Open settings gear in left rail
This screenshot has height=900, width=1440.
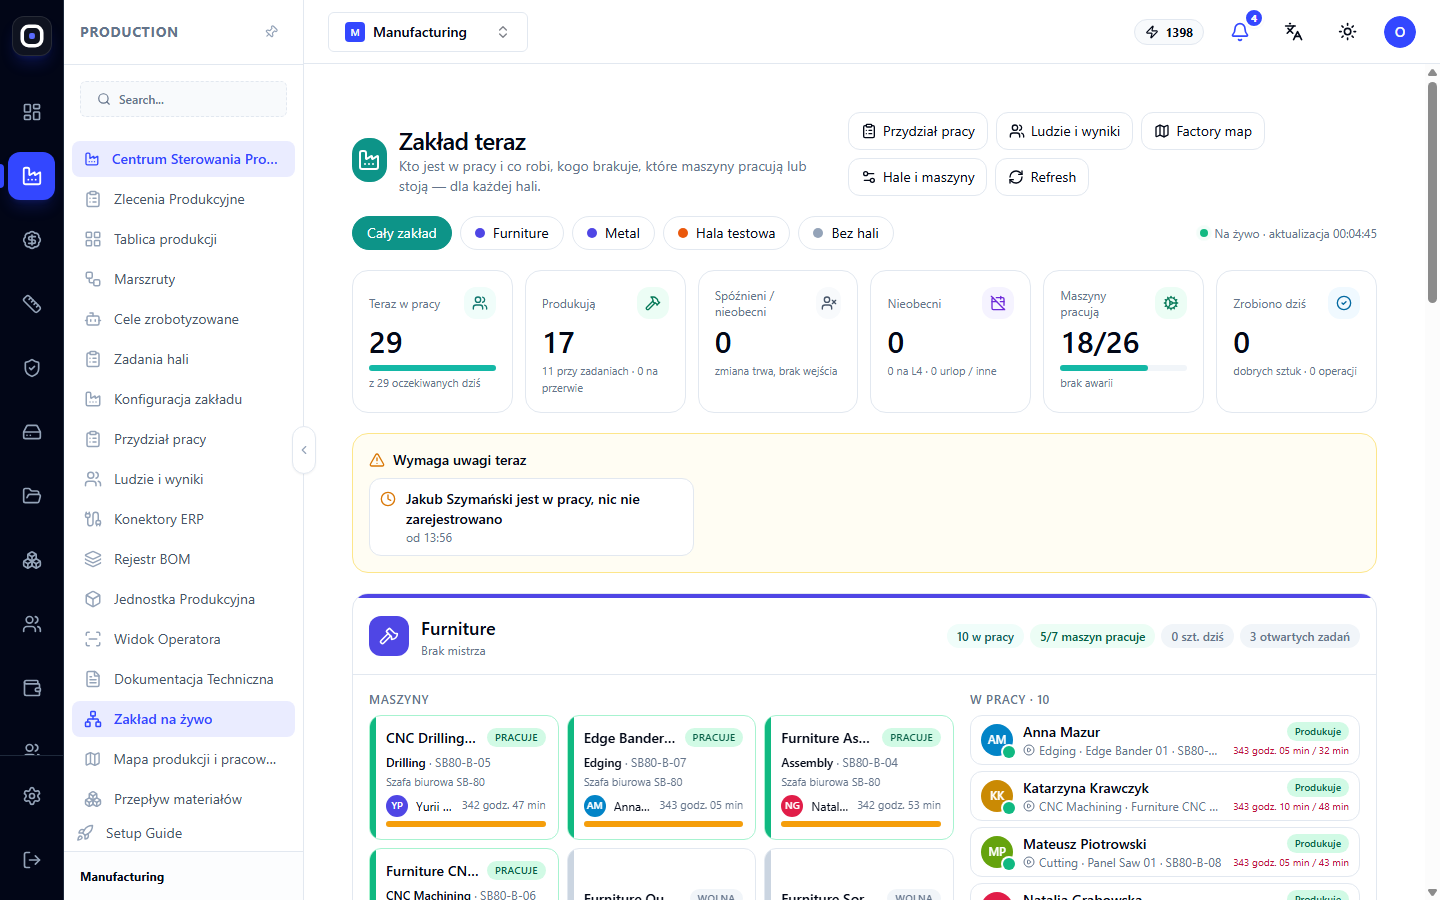(x=32, y=796)
